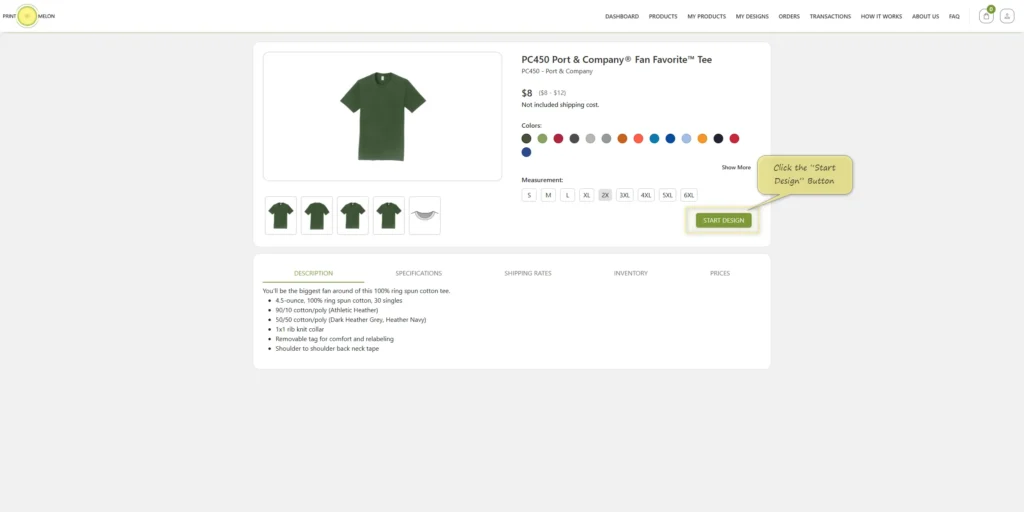1024x512 pixels.
Task: Switch to the Description tab
Action: tap(313, 273)
